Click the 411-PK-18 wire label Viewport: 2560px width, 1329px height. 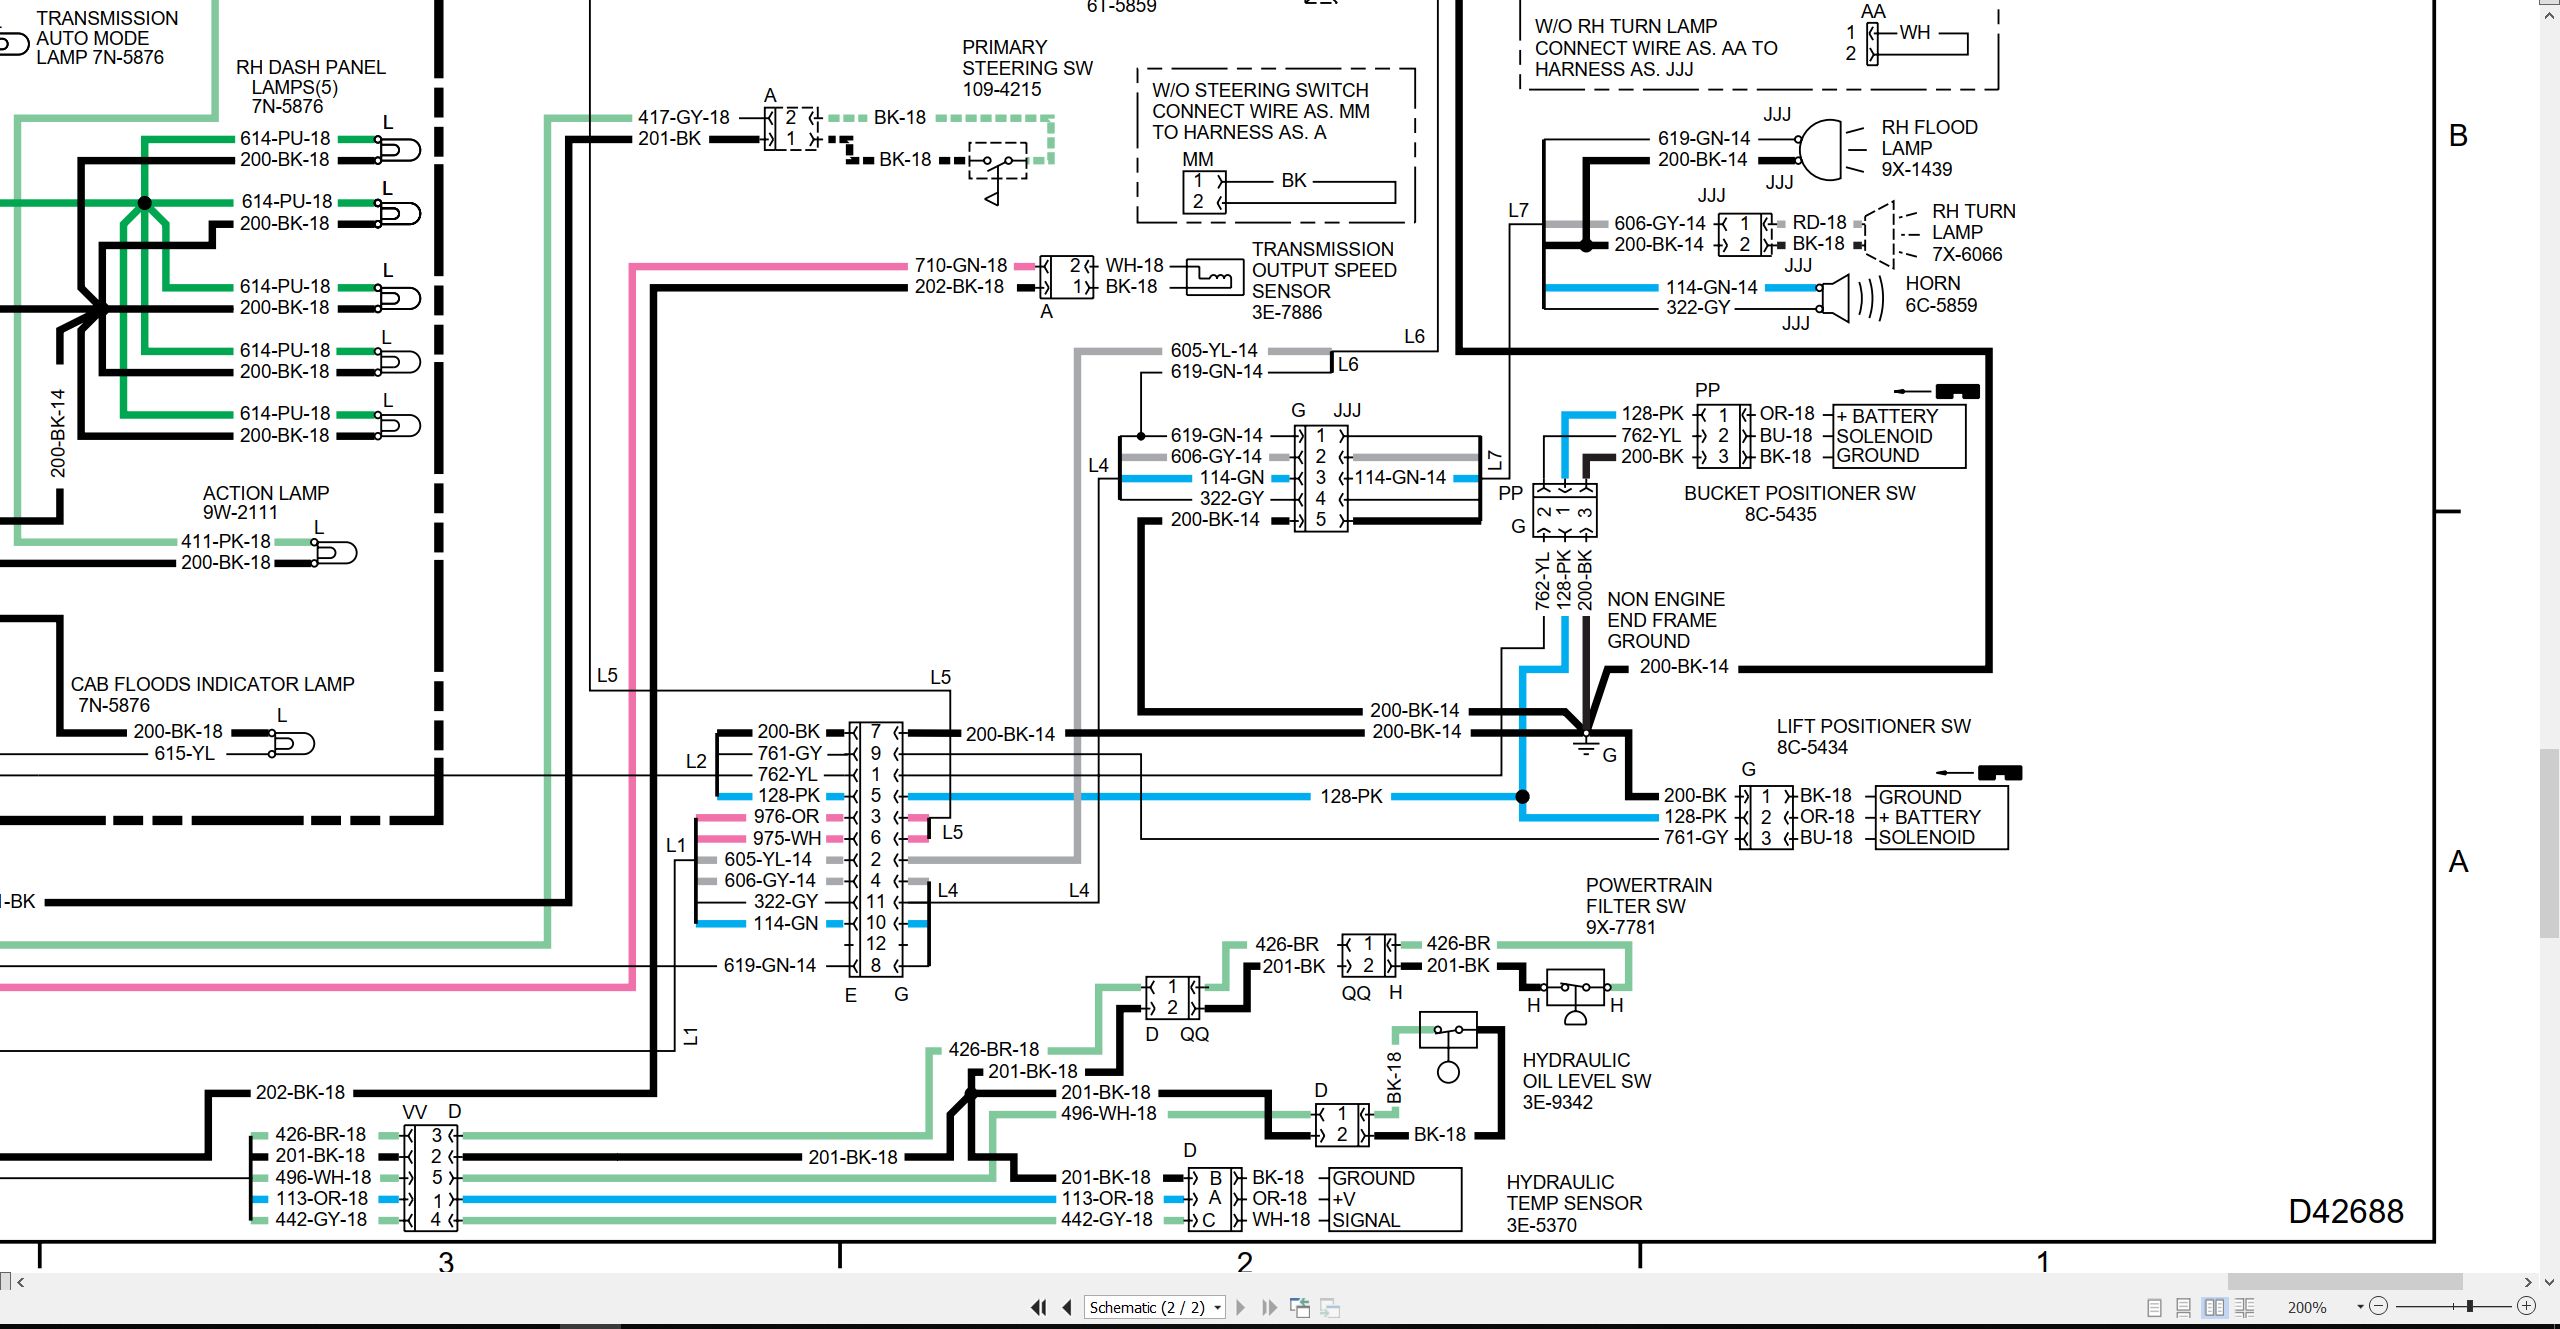(x=225, y=541)
